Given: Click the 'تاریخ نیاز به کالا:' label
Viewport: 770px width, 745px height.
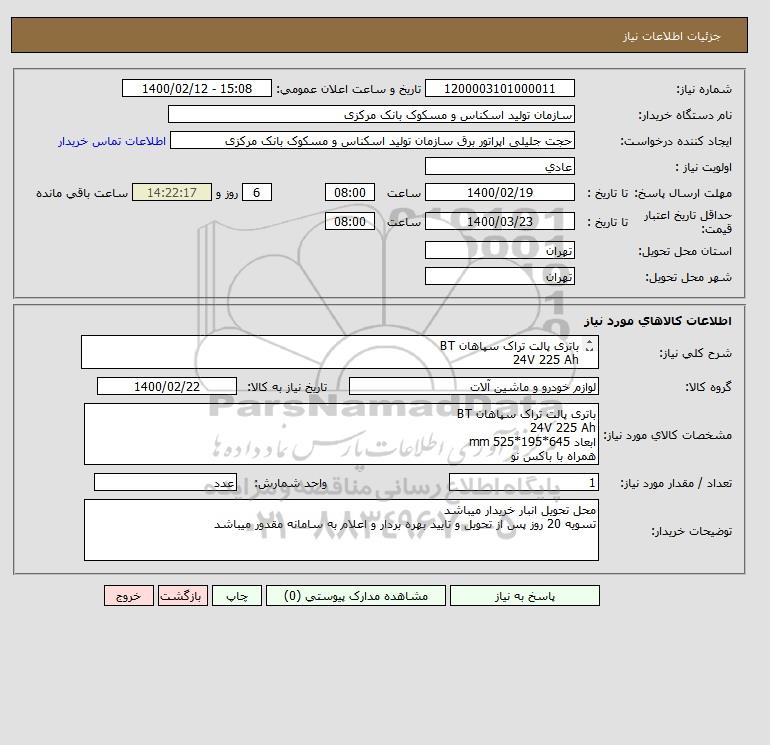Looking at the screenshot, I should click(x=287, y=387).
